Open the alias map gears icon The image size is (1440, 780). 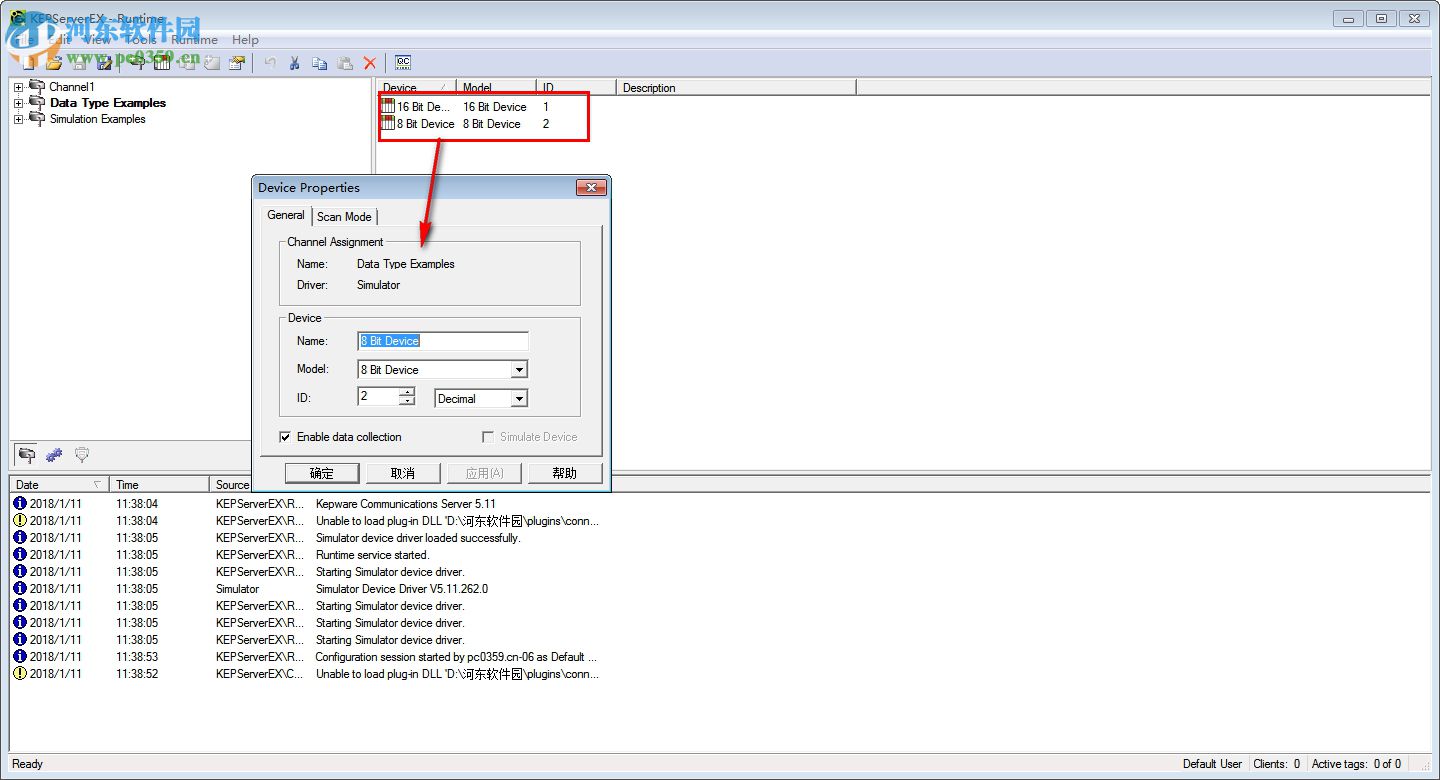(x=54, y=455)
